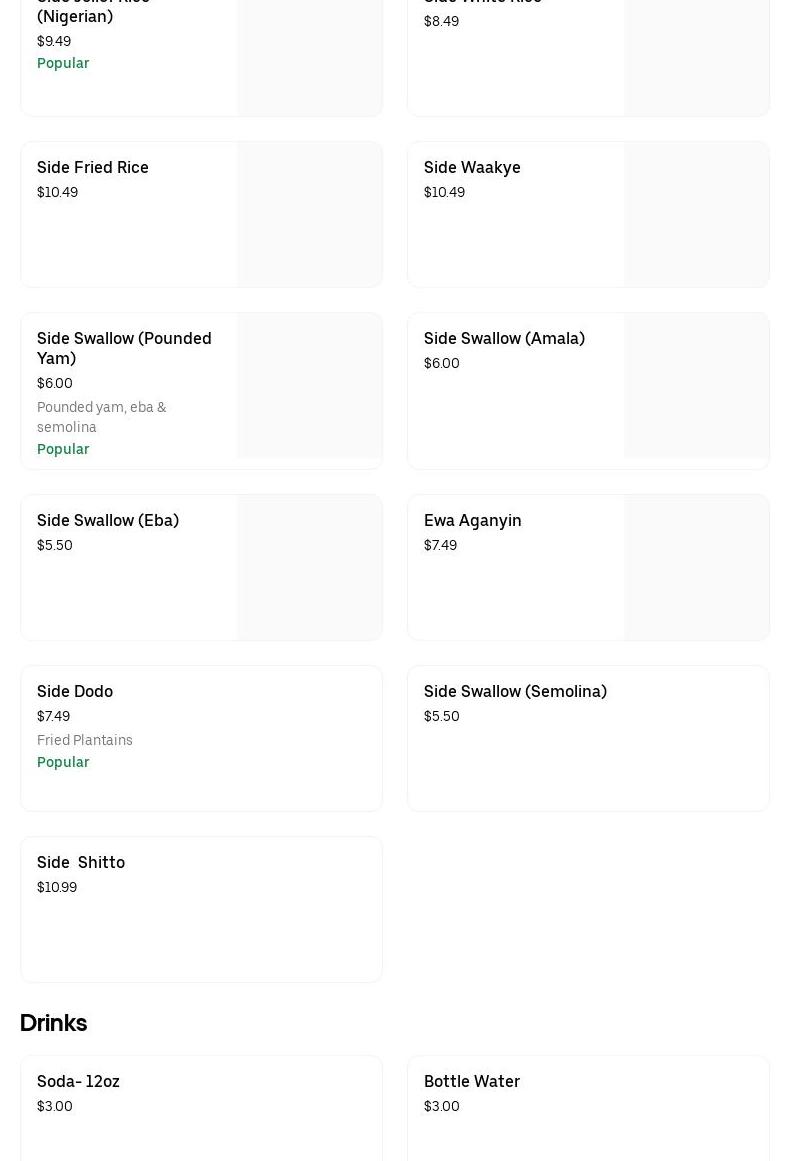Choose the Bottle Water drink item
The height and width of the screenshot is (1161, 804).
pos(472,1082)
